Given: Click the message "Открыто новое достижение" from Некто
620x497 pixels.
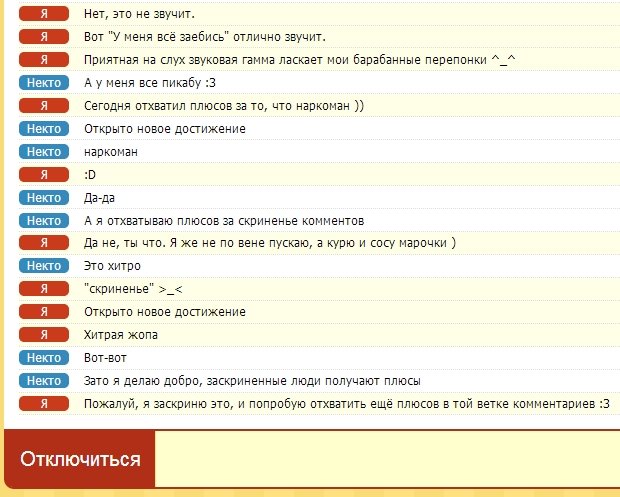Looking at the screenshot, I should 165,129.
